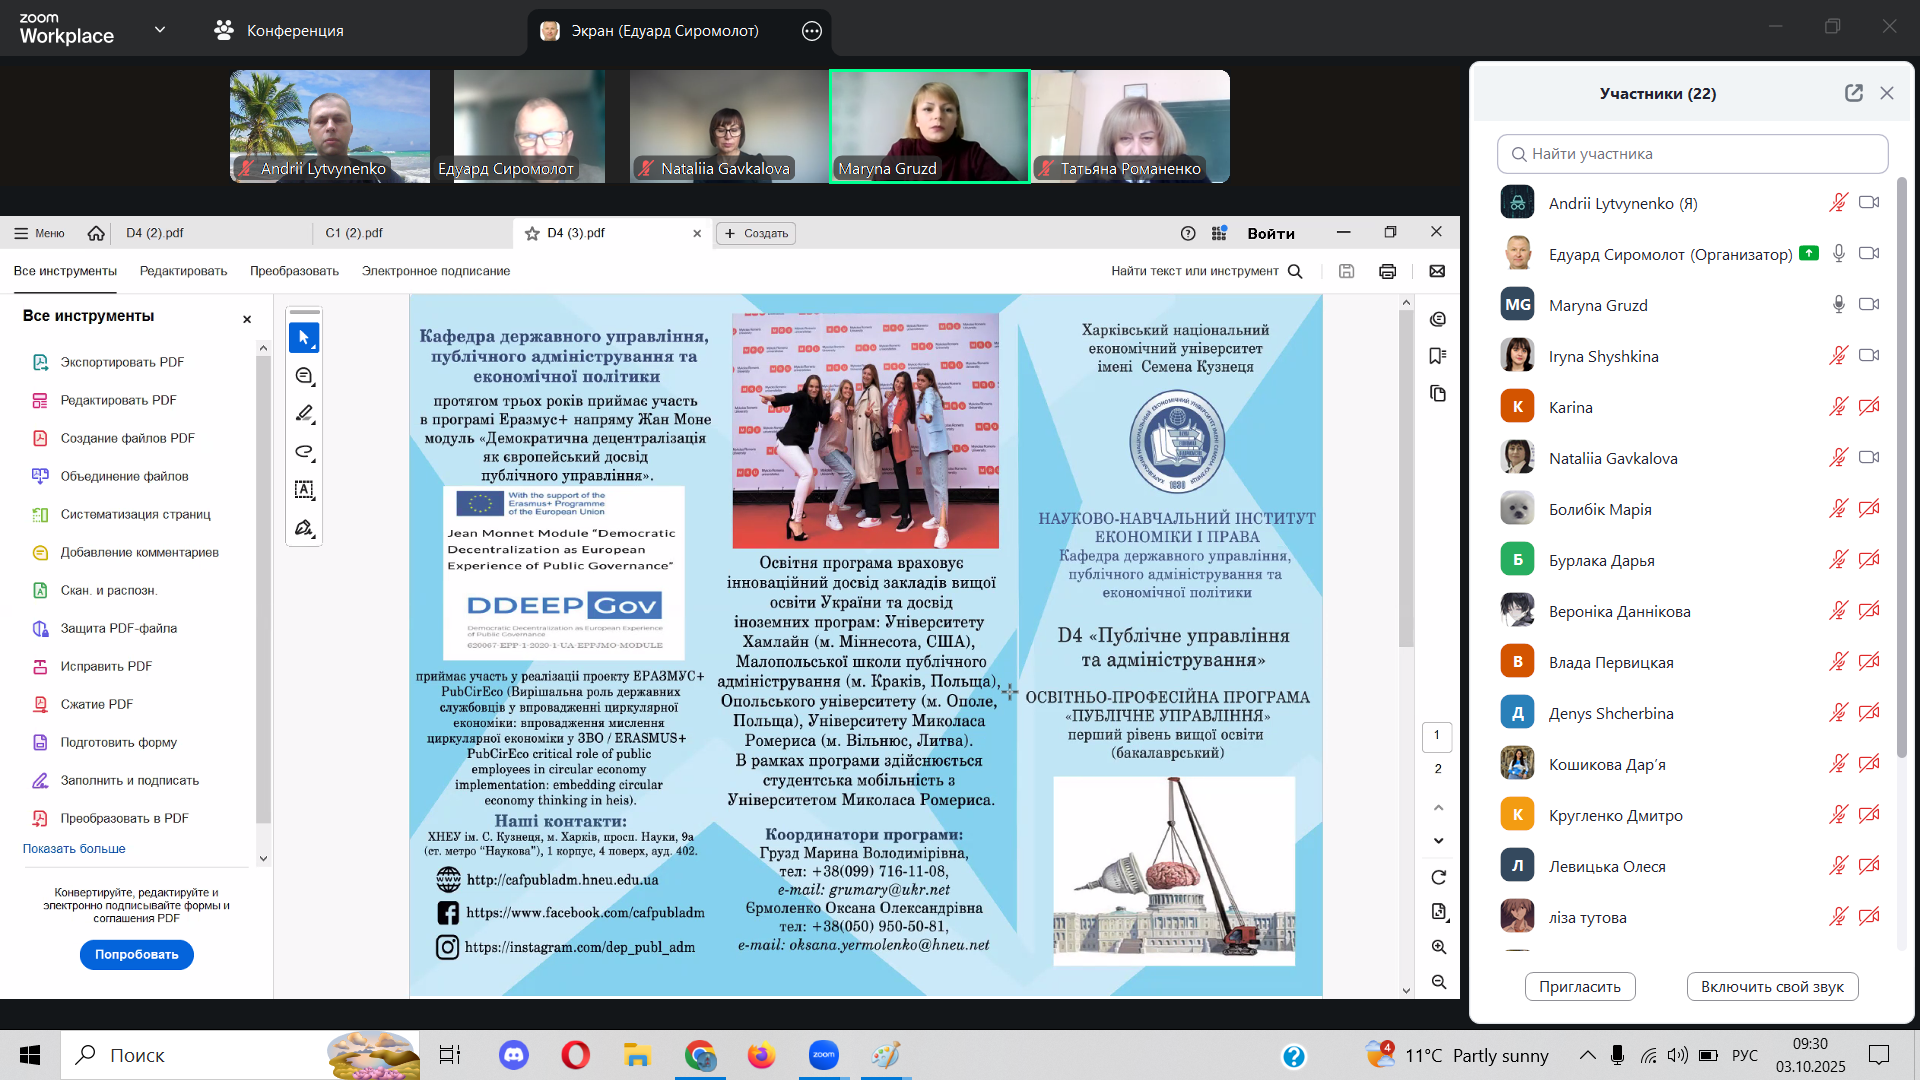
Task: Click the Acrobat home icon
Action: 96,233
